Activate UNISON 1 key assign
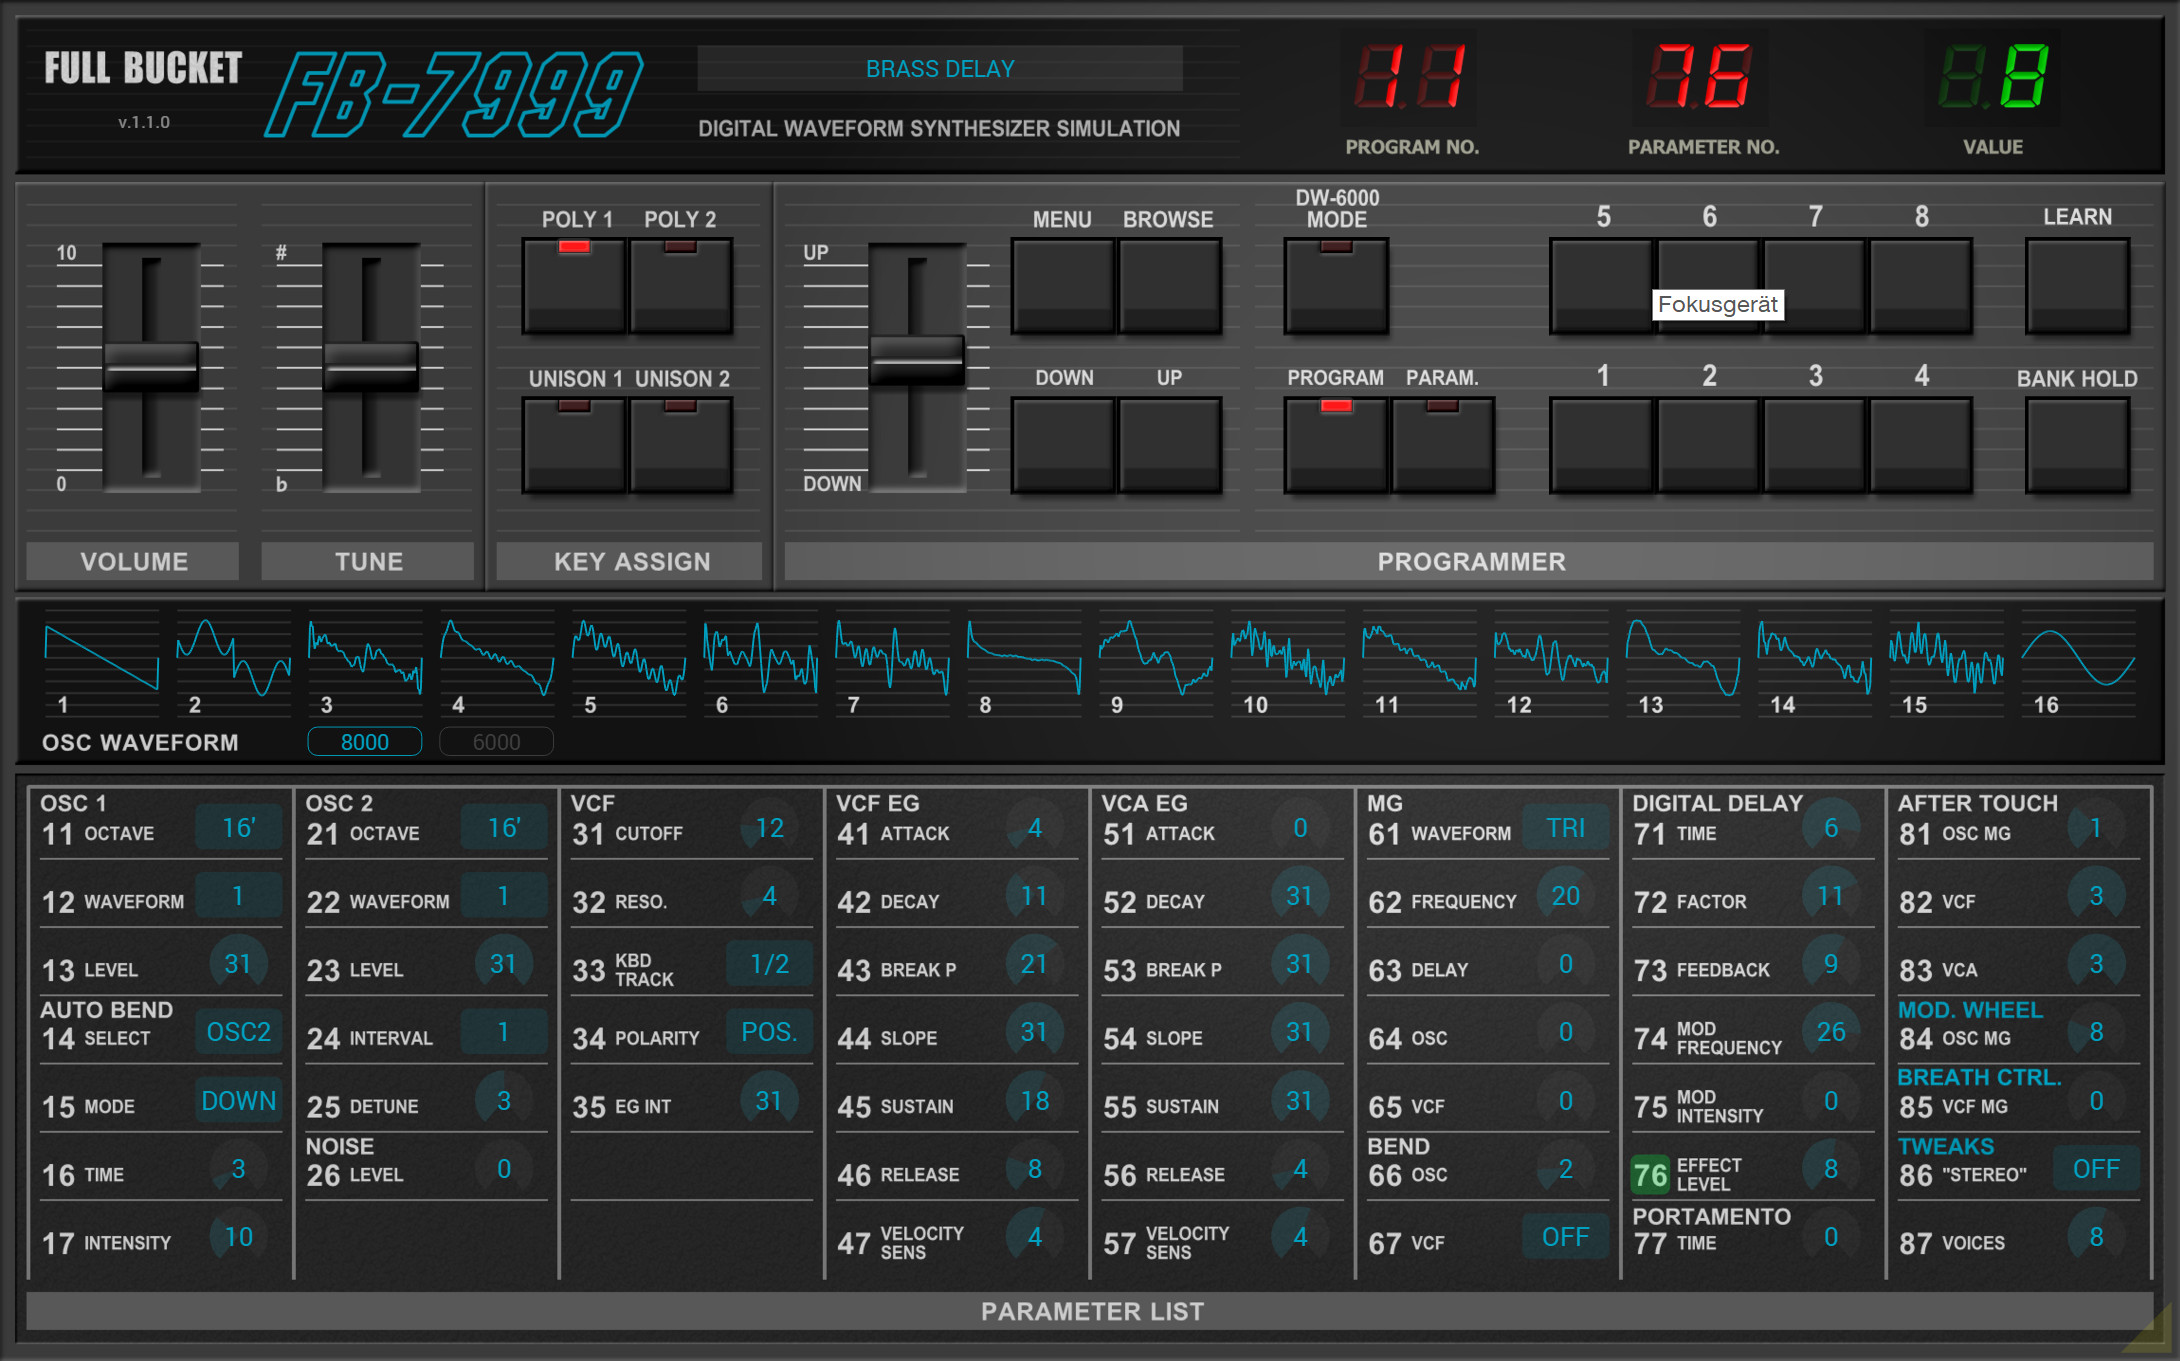Viewport: 2180px width, 1361px height. point(574,446)
